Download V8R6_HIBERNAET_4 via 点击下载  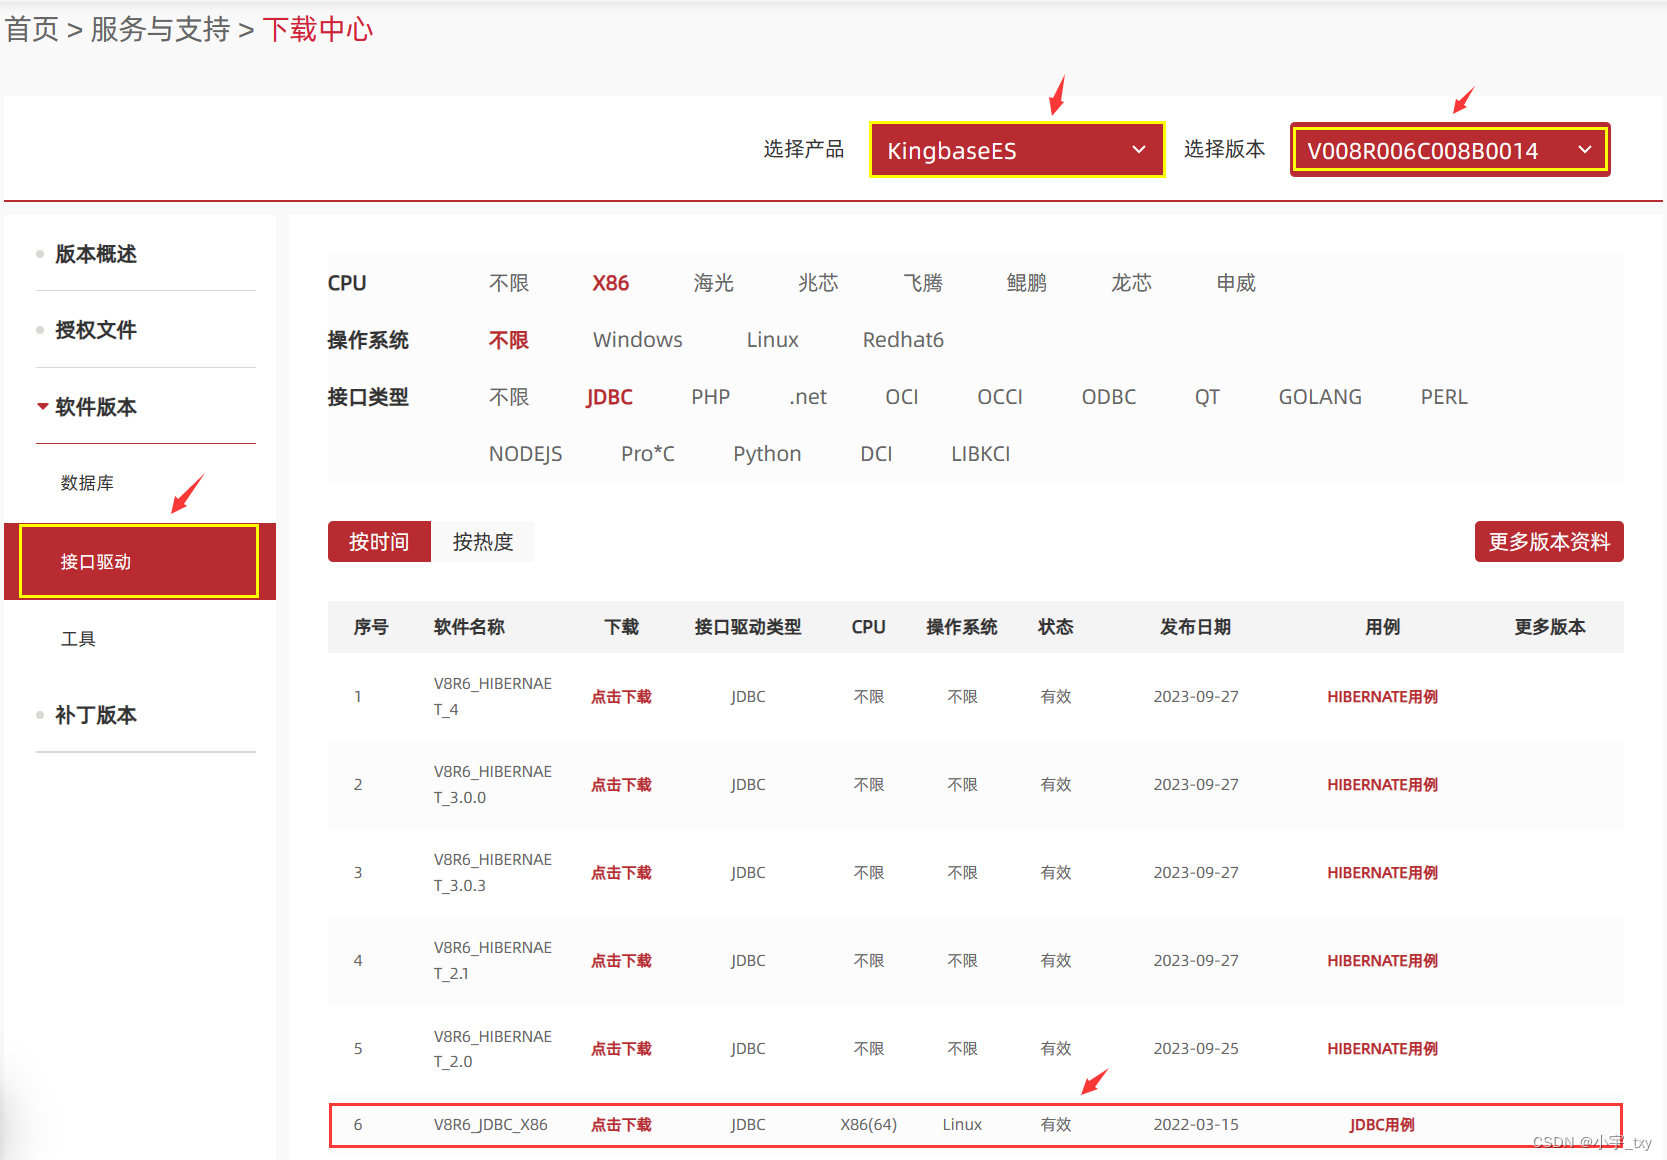(621, 697)
